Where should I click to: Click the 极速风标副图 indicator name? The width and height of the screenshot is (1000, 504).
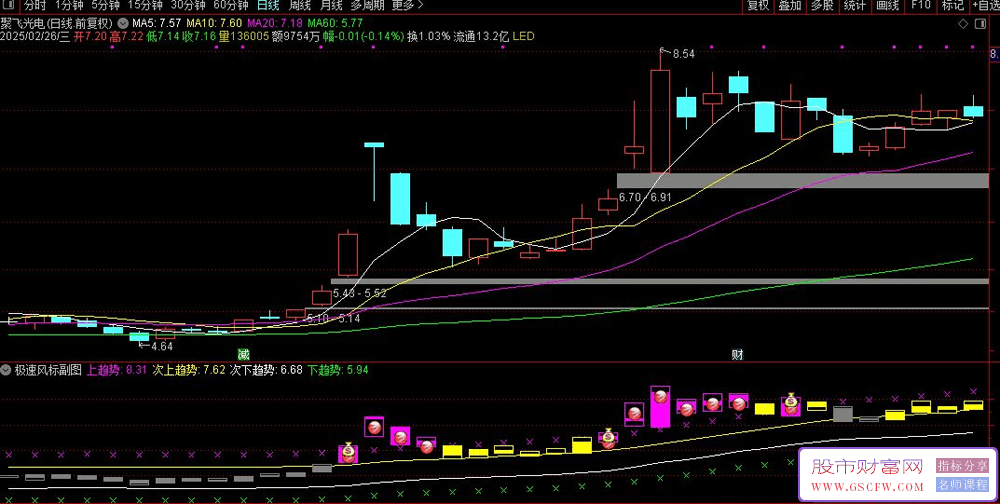pos(48,370)
